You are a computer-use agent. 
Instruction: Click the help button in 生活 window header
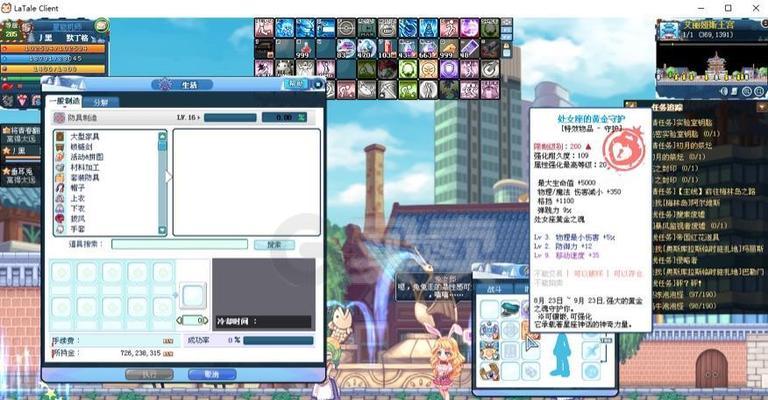pyautogui.click(x=296, y=84)
